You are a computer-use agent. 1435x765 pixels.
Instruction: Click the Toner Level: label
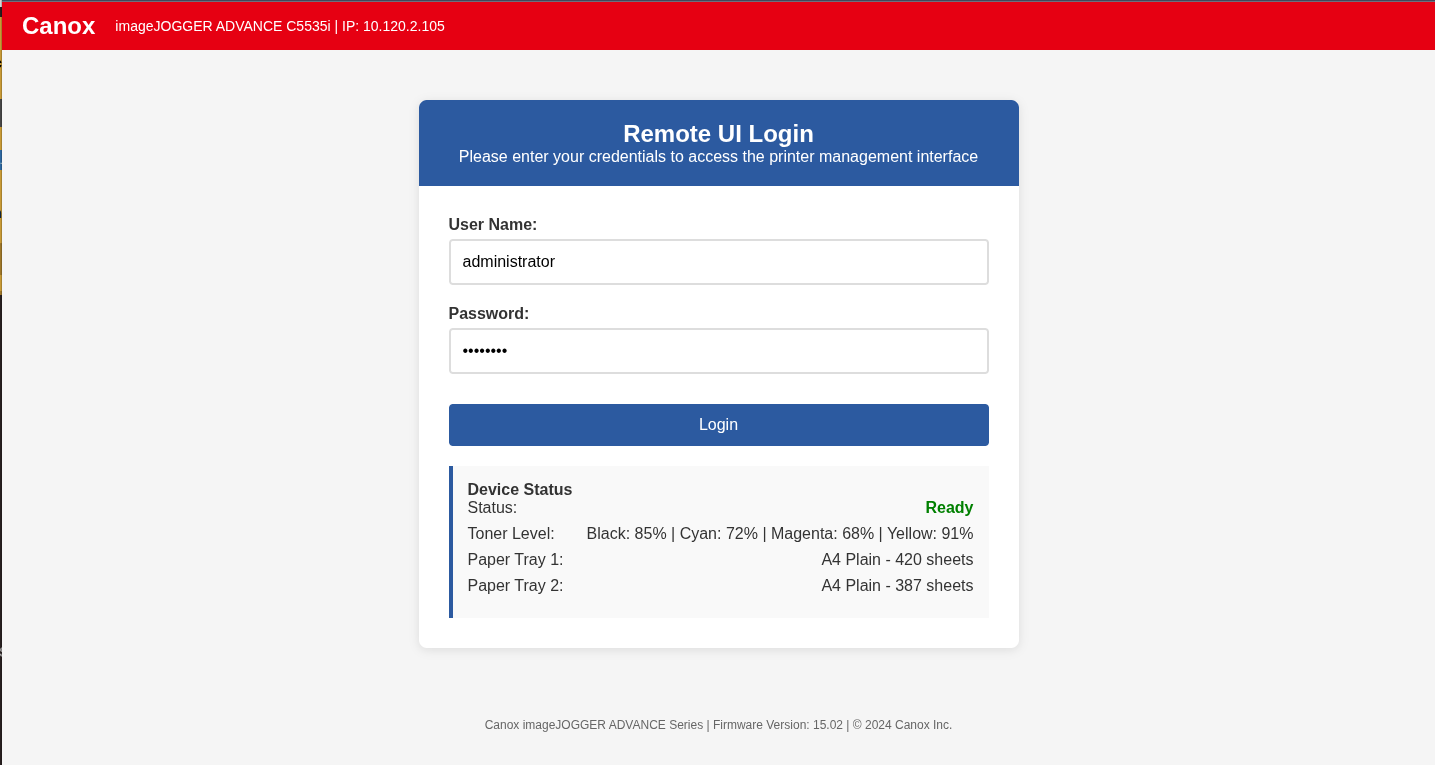511,534
